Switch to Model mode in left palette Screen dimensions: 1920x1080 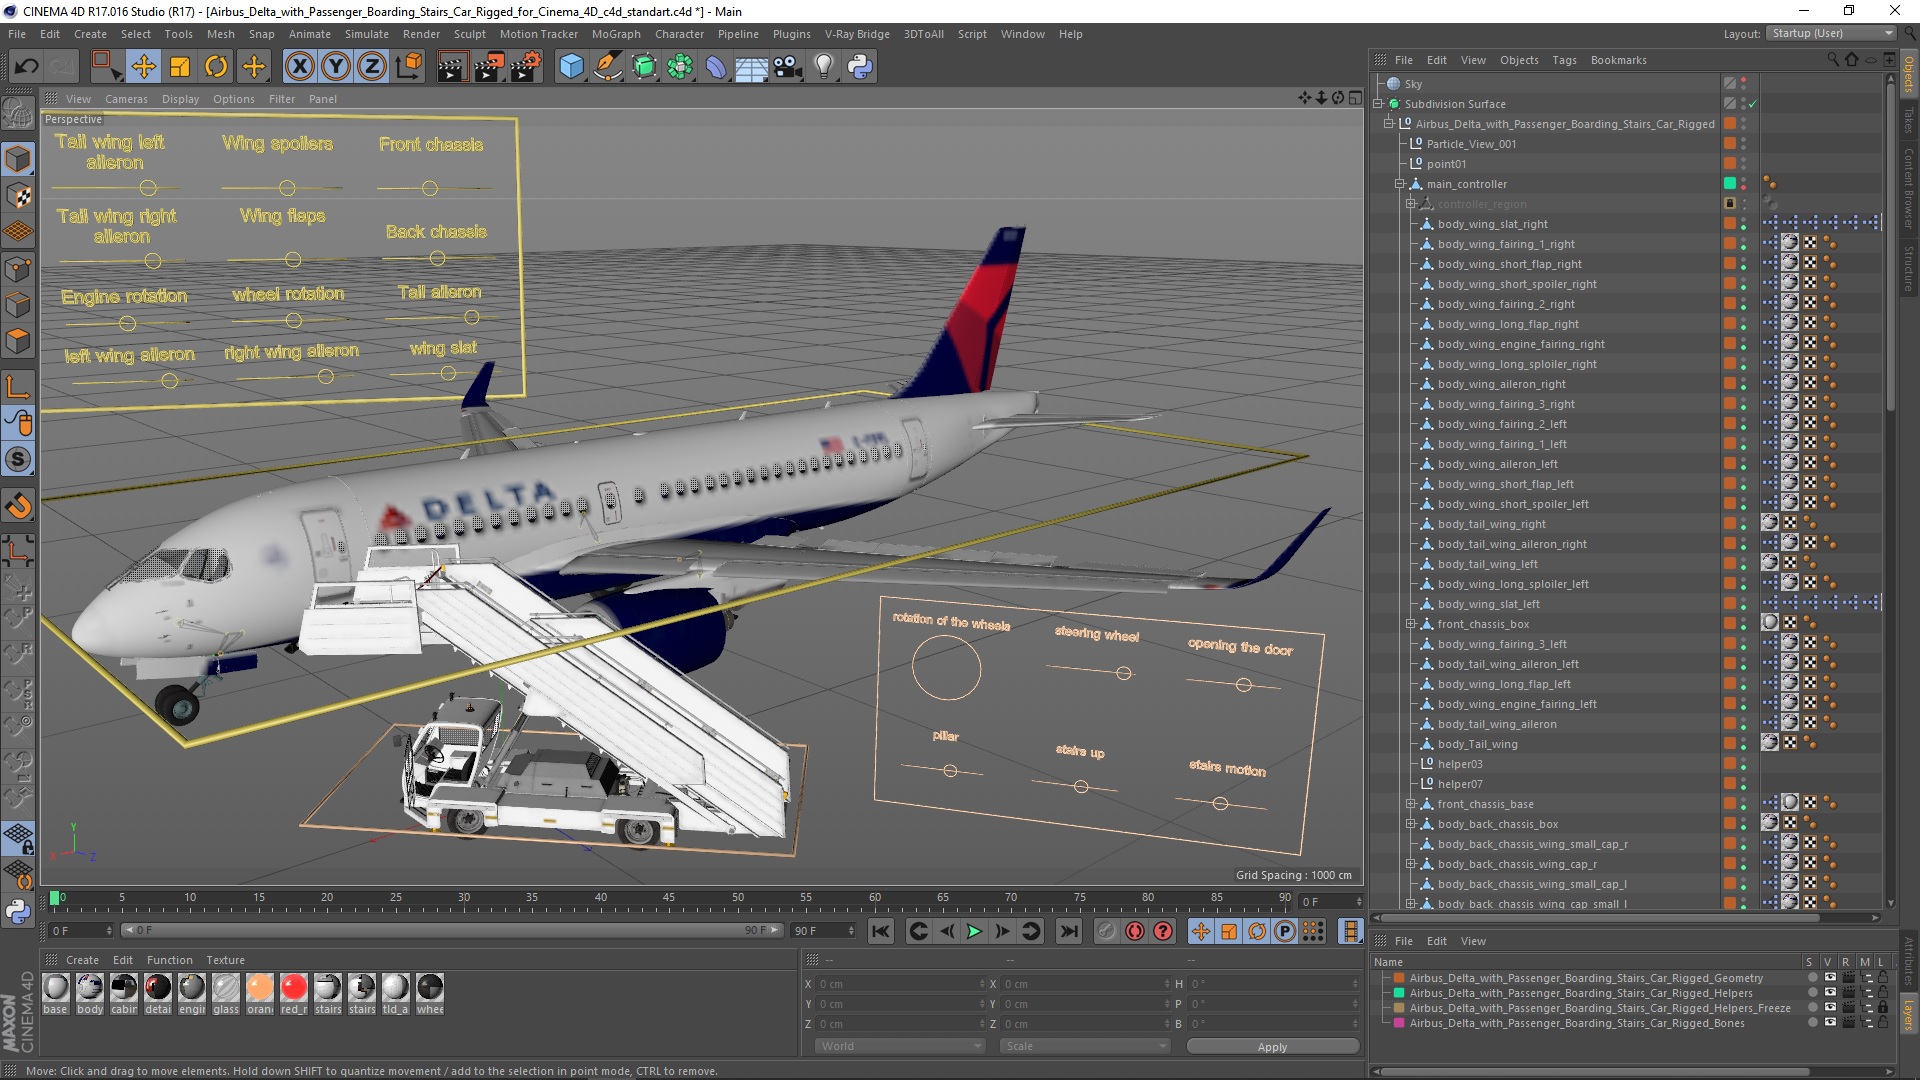click(18, 159)
